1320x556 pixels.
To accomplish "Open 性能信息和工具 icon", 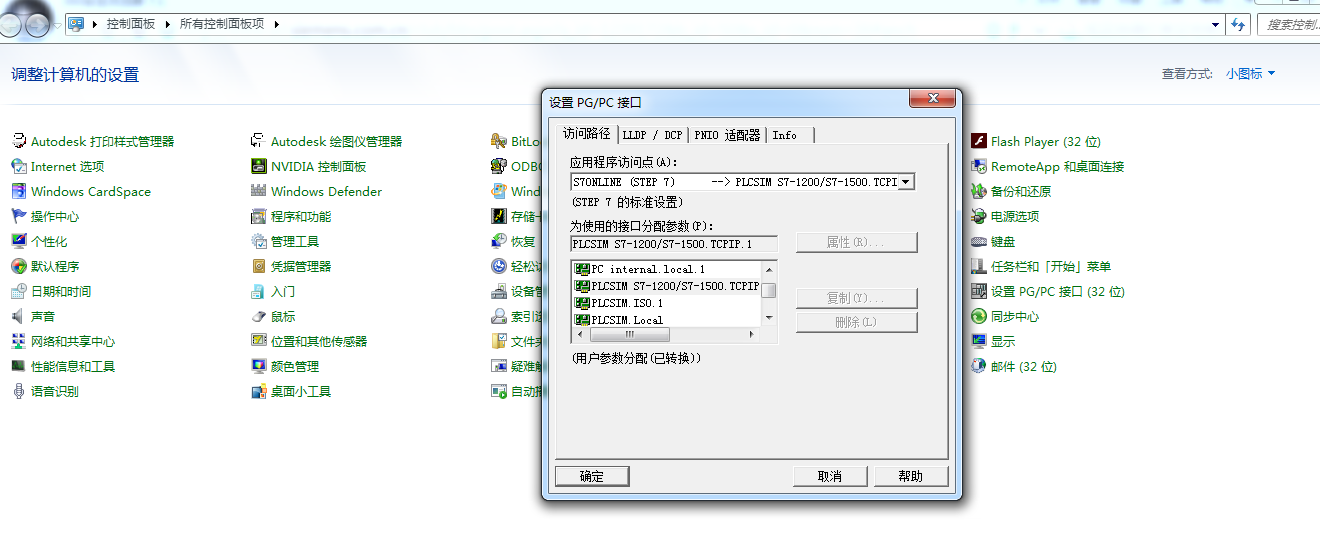I will tap(18, 366).
